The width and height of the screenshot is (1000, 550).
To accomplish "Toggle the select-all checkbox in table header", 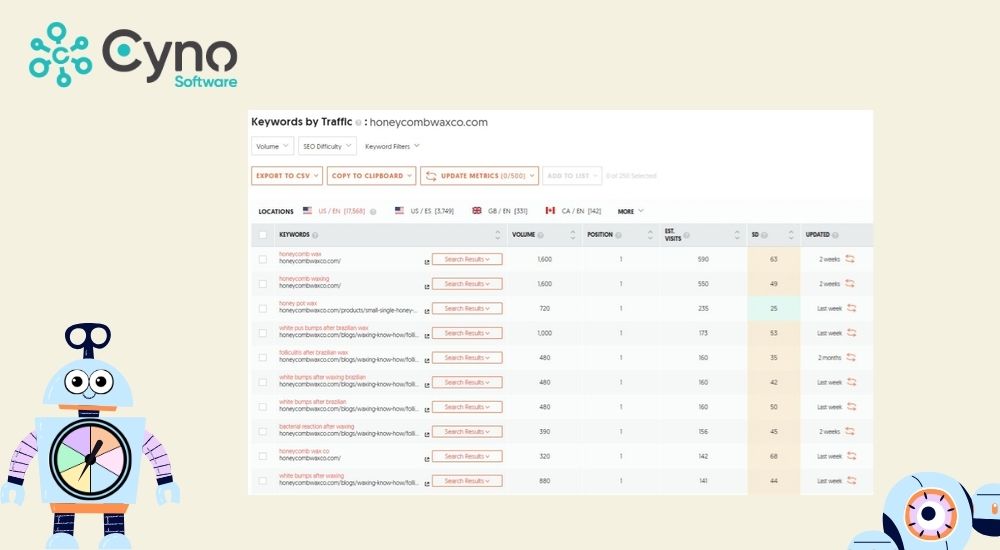I will pyautogui.click(x=263, y=235).
